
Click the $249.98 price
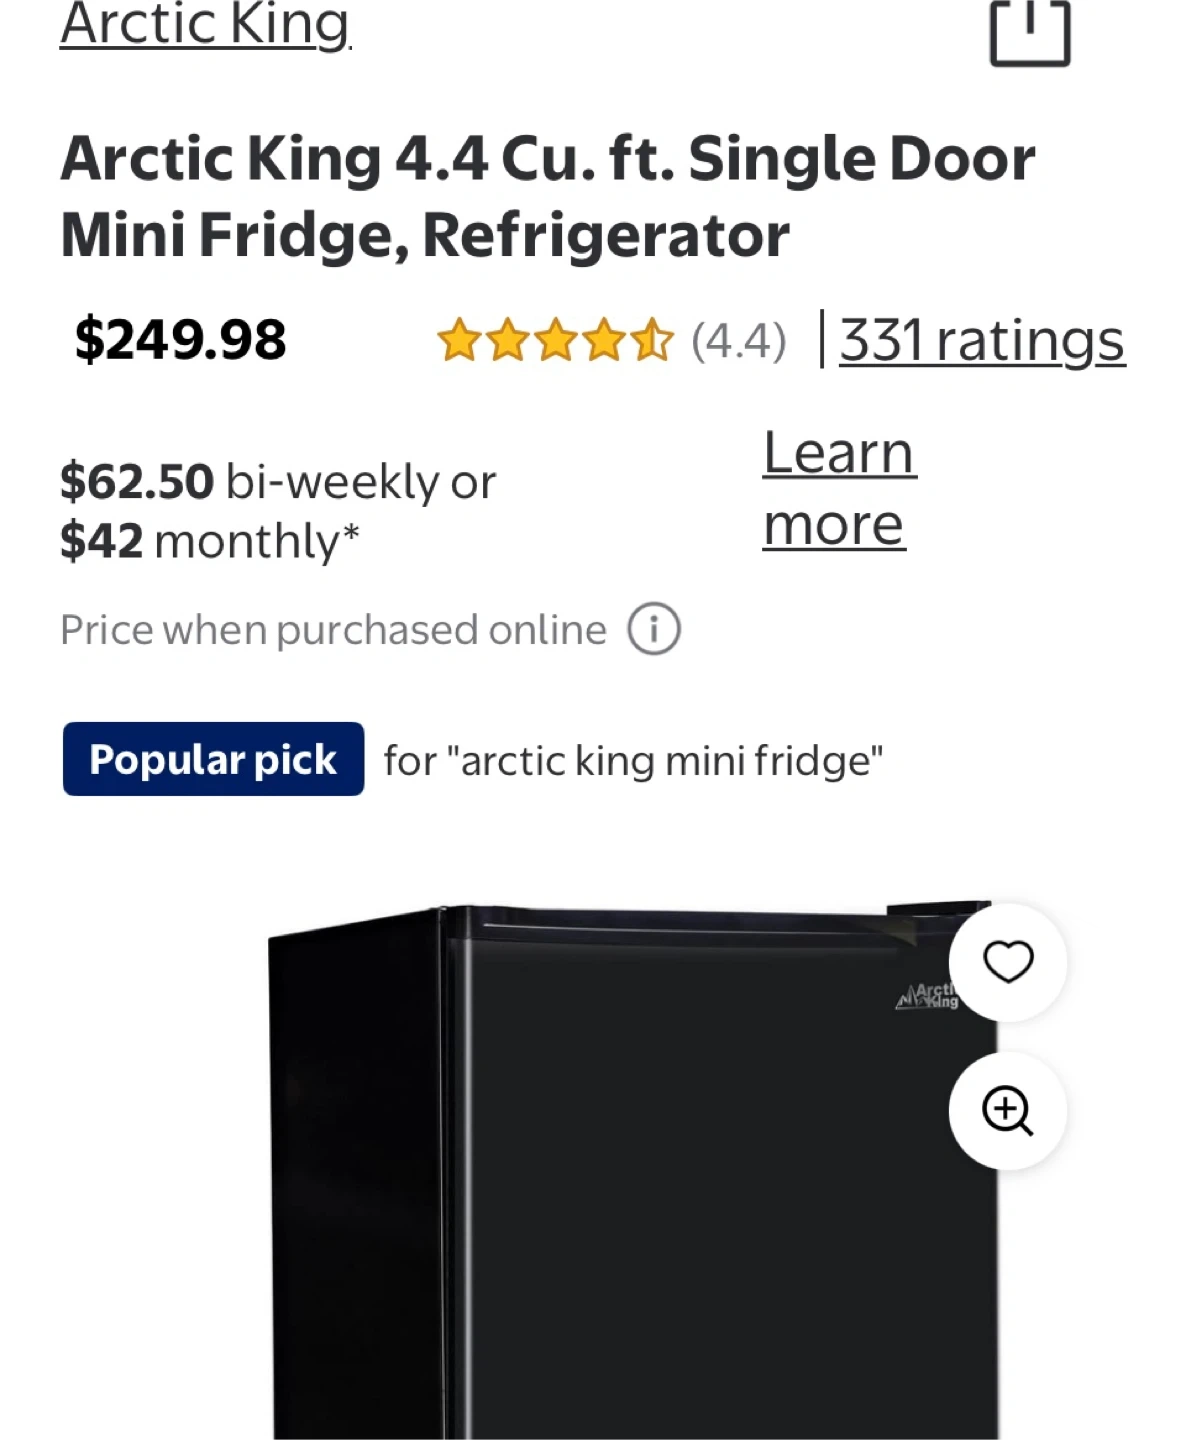click(x=181, y=340)
